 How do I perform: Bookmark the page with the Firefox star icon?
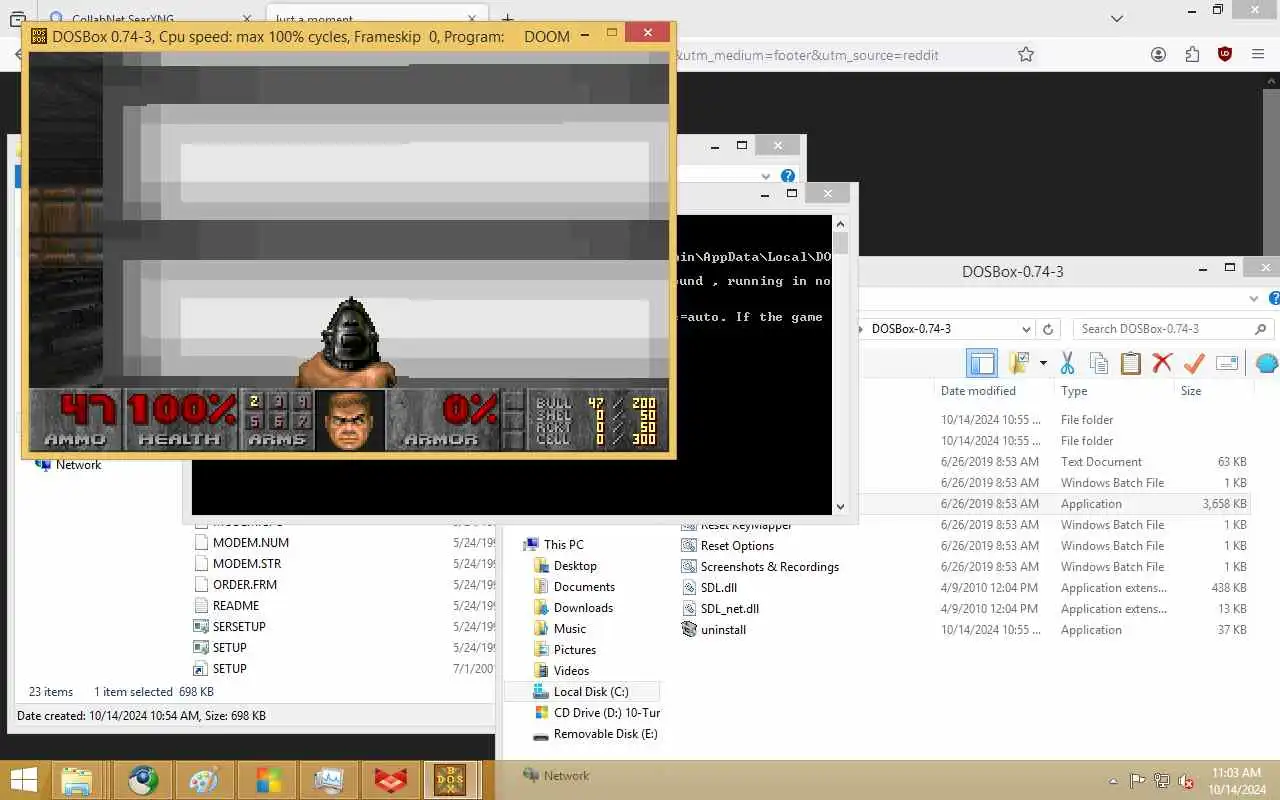pos(1026,55)
